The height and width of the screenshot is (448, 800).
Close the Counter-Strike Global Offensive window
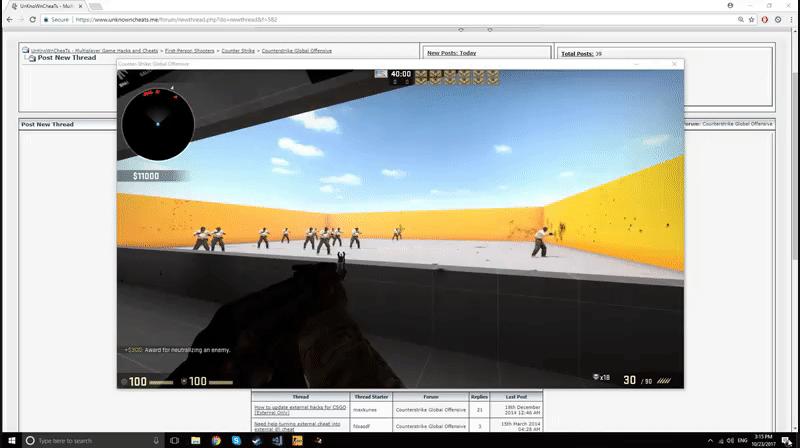click(674, 64)
